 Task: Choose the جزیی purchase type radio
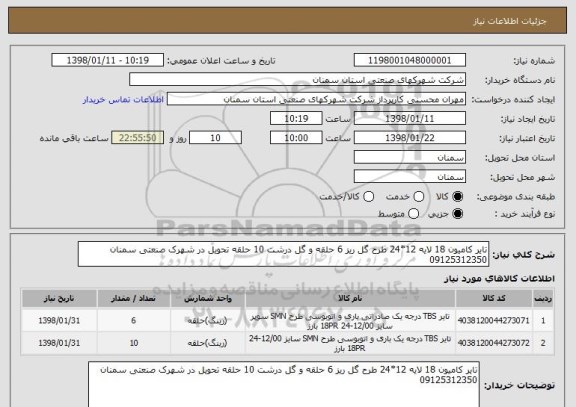[457, 214]
